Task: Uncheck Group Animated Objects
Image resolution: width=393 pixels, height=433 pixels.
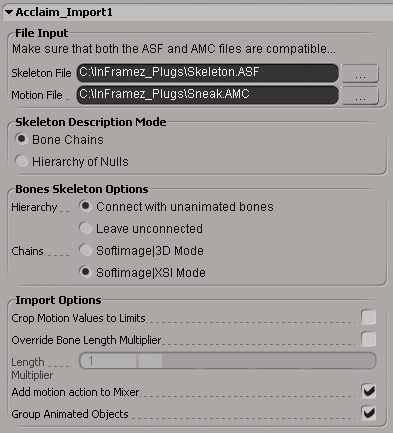Action: [x=368, y=413]
